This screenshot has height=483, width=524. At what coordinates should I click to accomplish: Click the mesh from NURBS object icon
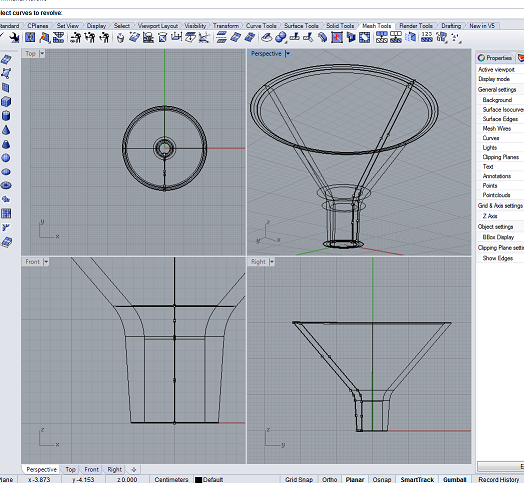[x=6, y=59]
